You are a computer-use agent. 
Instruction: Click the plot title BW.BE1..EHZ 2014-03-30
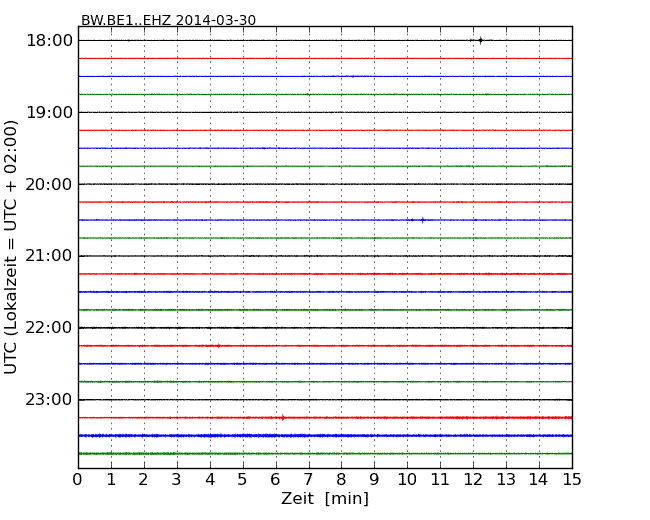tap(168, 20)
